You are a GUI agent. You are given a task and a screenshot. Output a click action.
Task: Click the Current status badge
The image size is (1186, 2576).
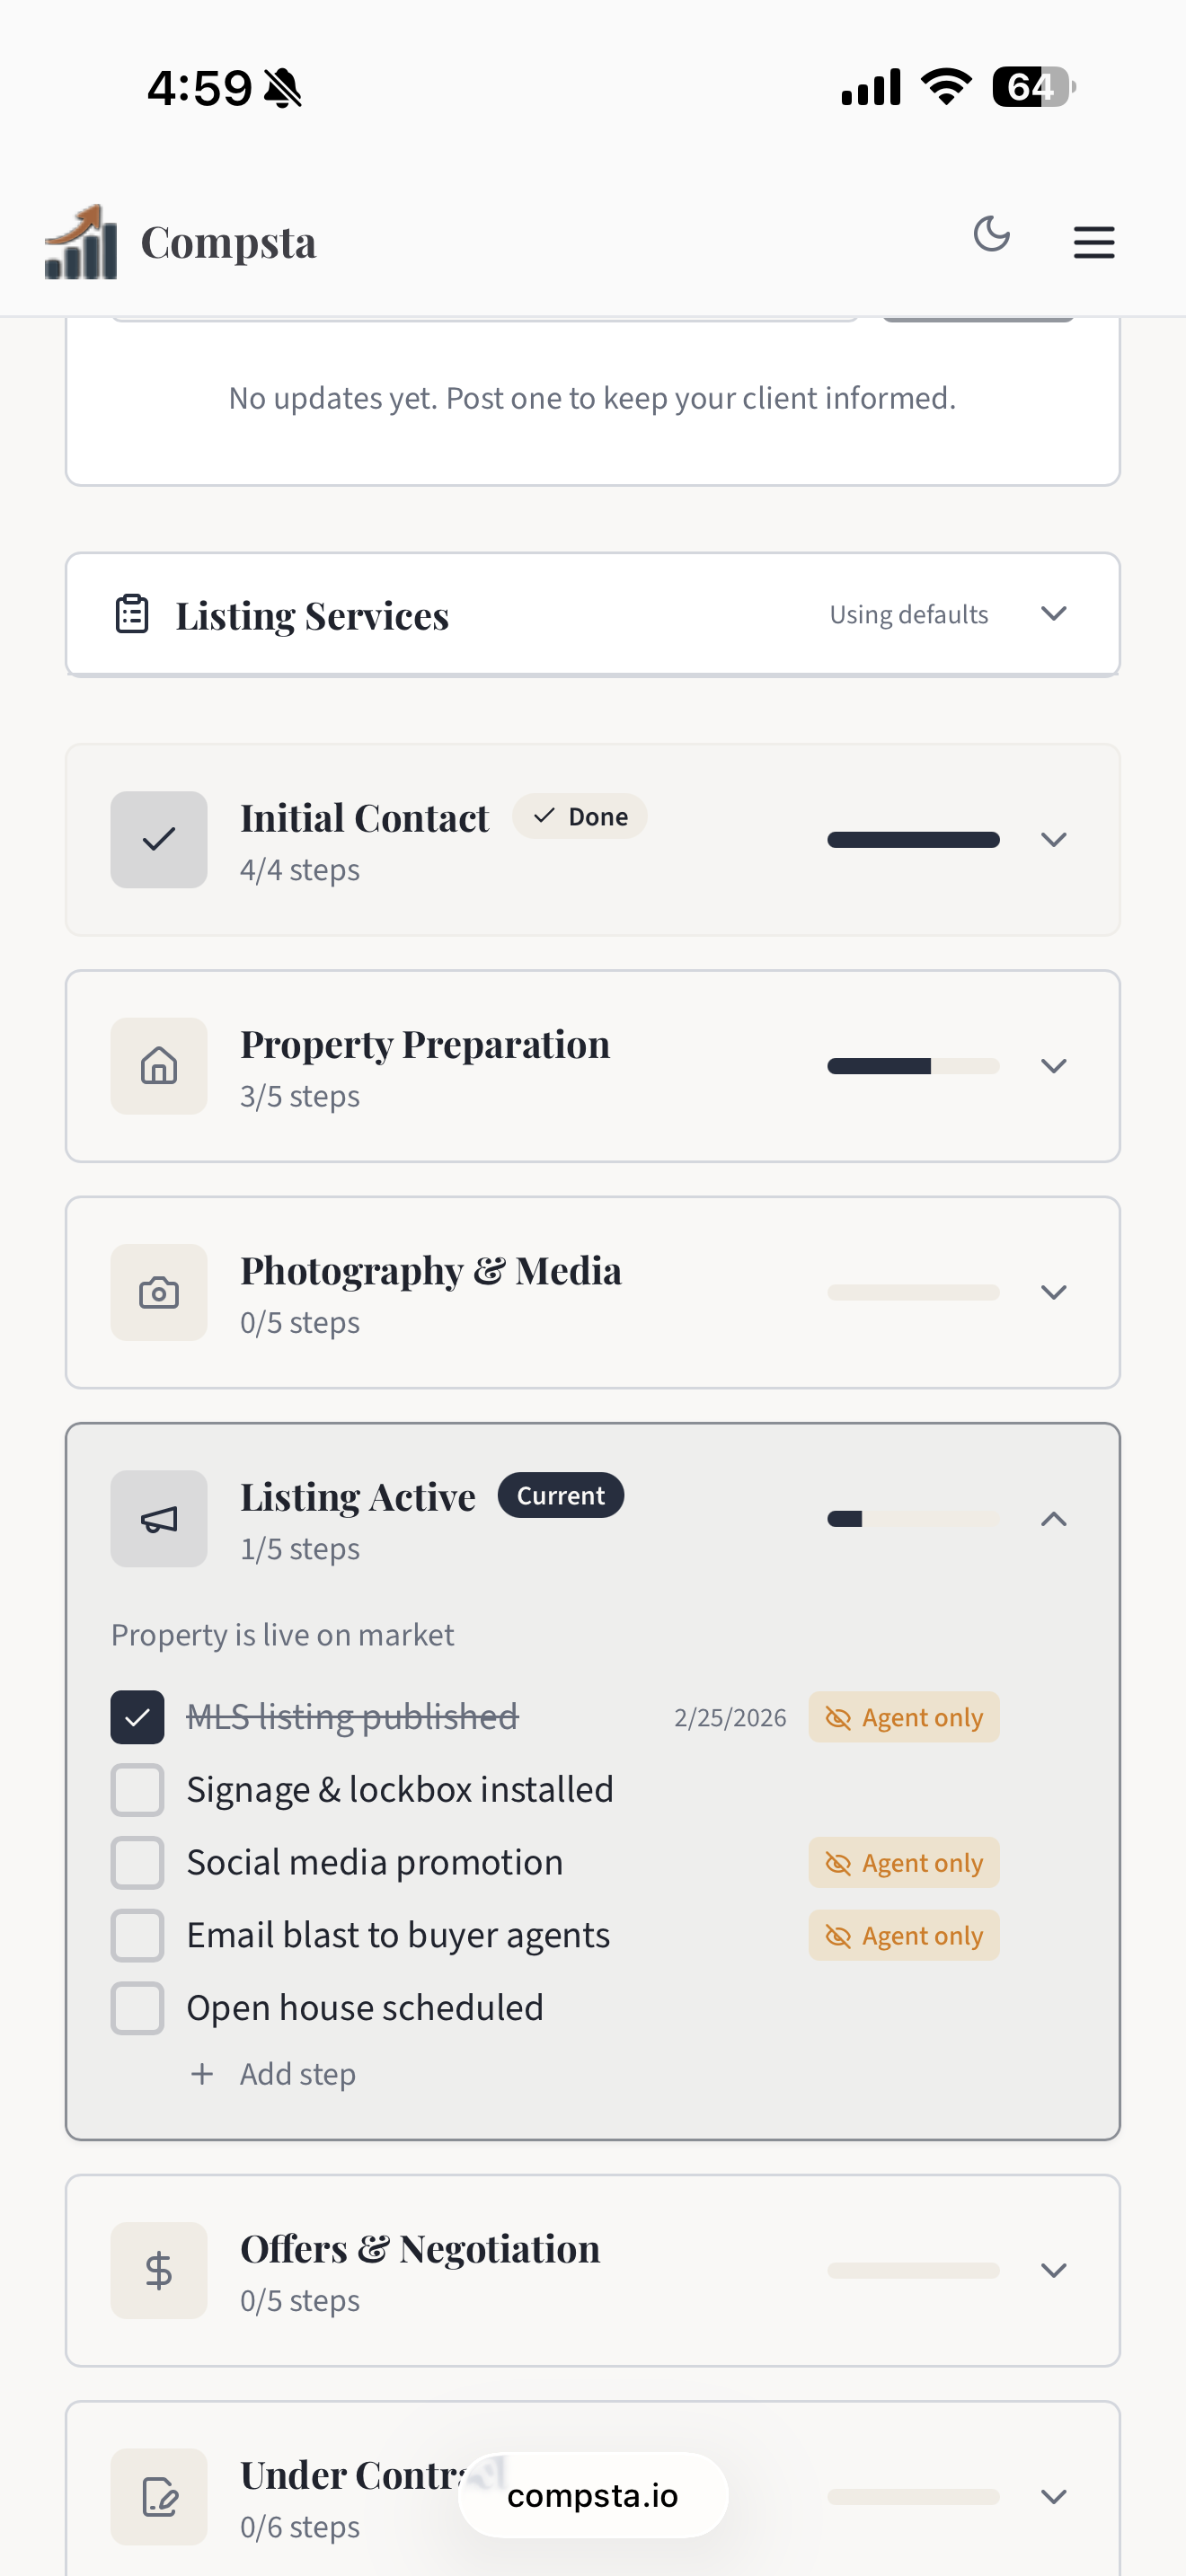click(560, 1494)
